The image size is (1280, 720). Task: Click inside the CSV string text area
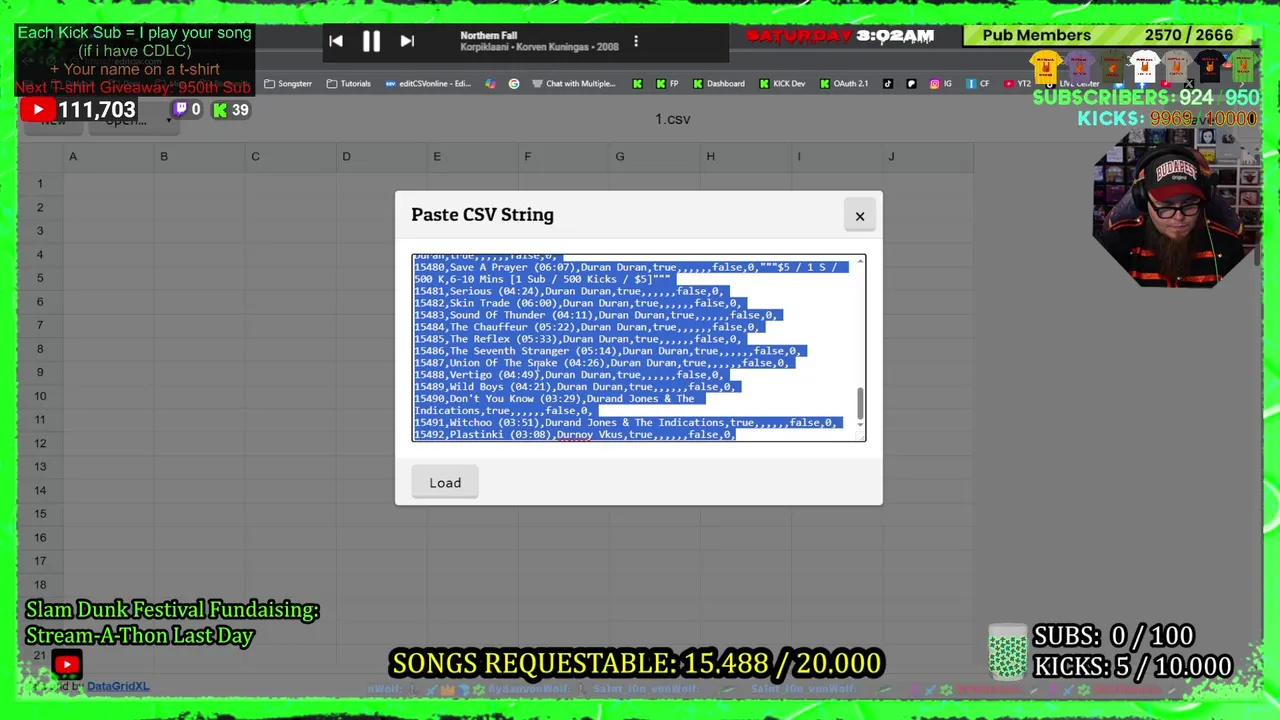[634, 347]
